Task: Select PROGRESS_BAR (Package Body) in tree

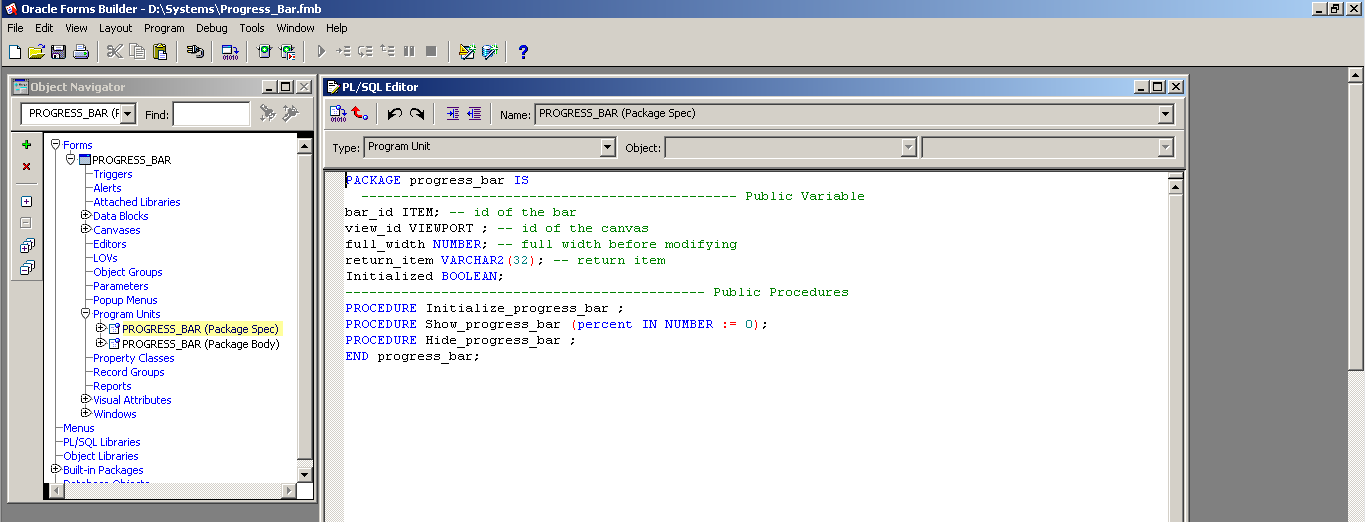Action: pos(201,344)
